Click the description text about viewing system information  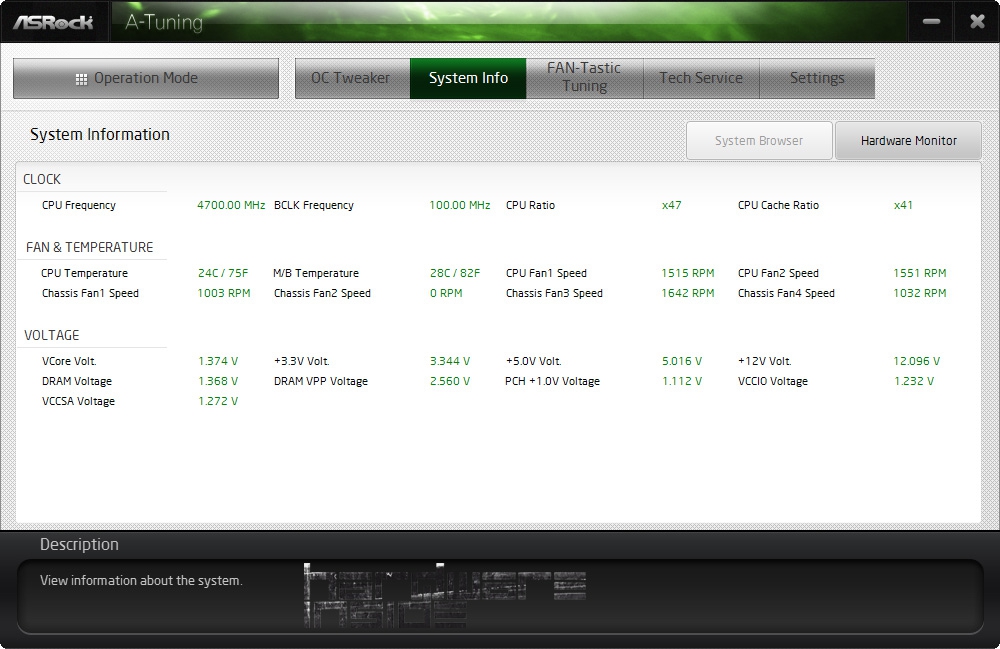coord(141,581)
